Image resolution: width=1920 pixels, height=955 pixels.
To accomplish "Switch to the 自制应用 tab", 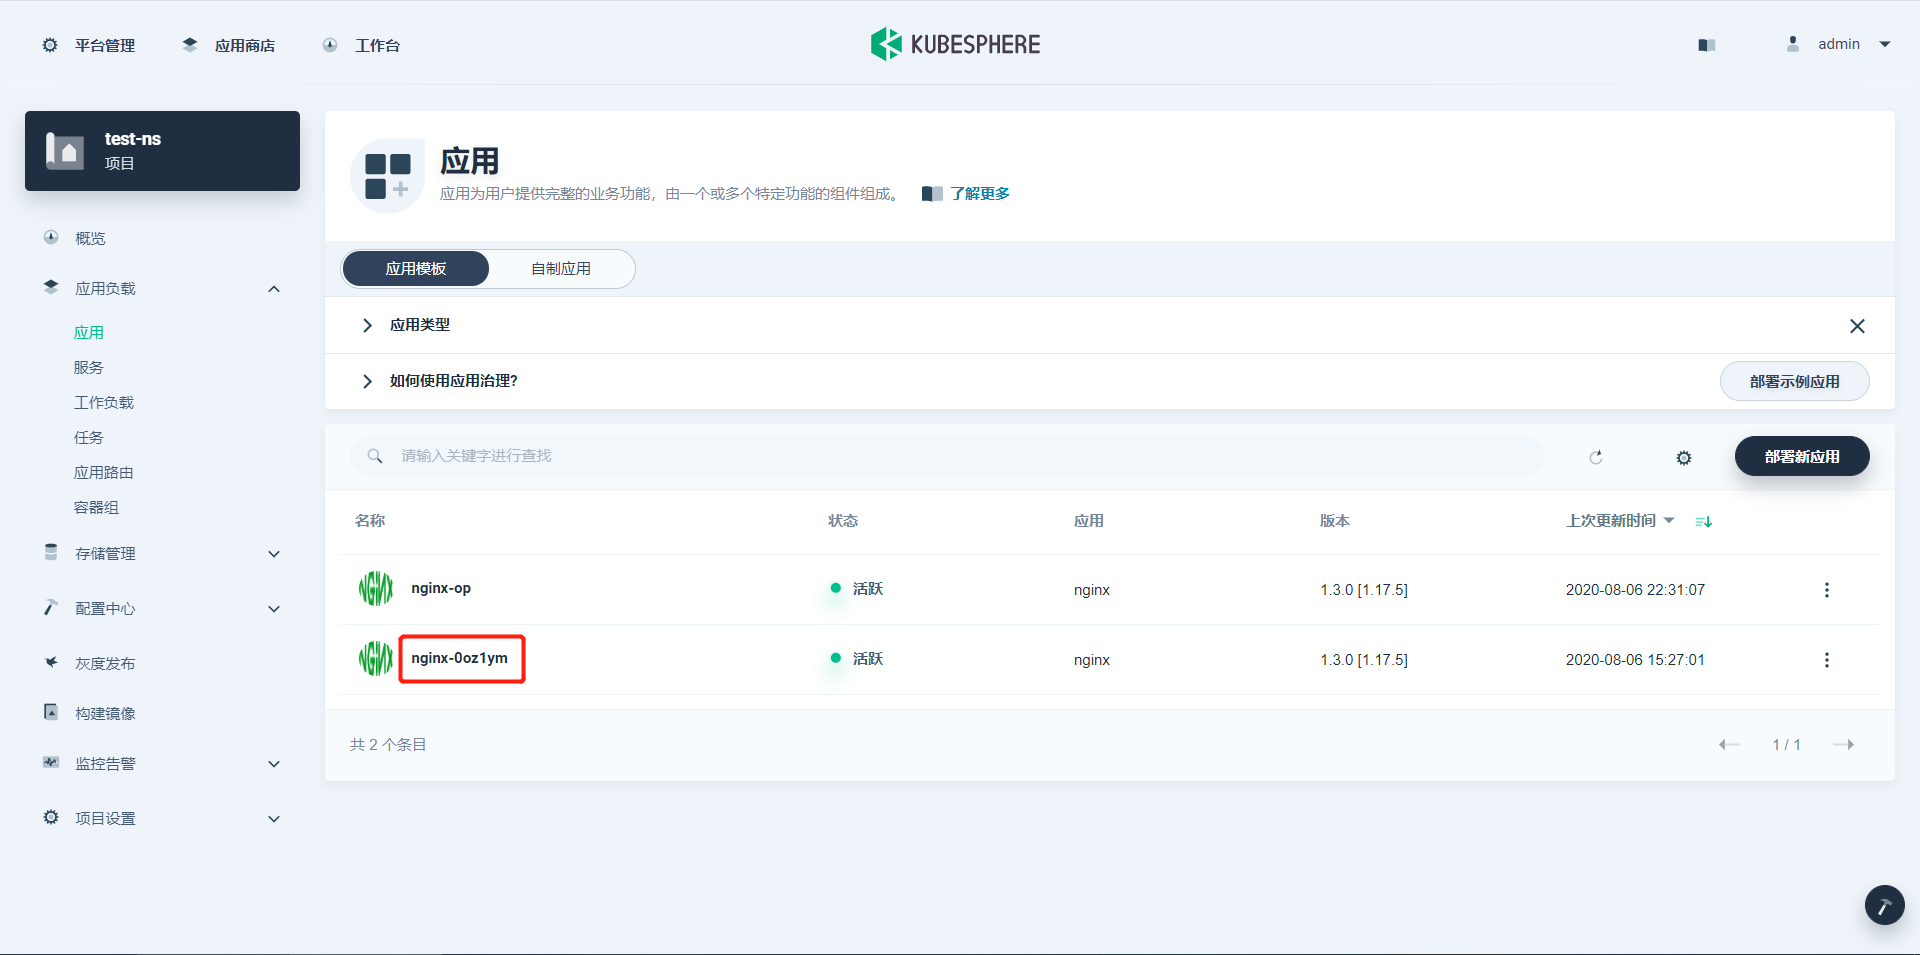I will coord(562,268).
